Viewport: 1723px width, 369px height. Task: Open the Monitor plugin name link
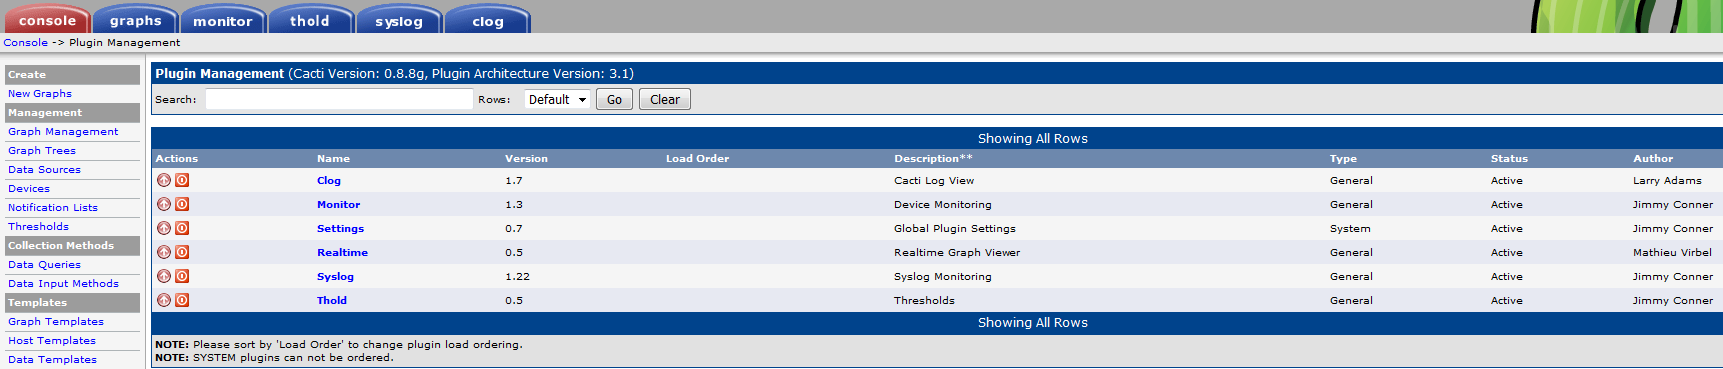point(338,204)
